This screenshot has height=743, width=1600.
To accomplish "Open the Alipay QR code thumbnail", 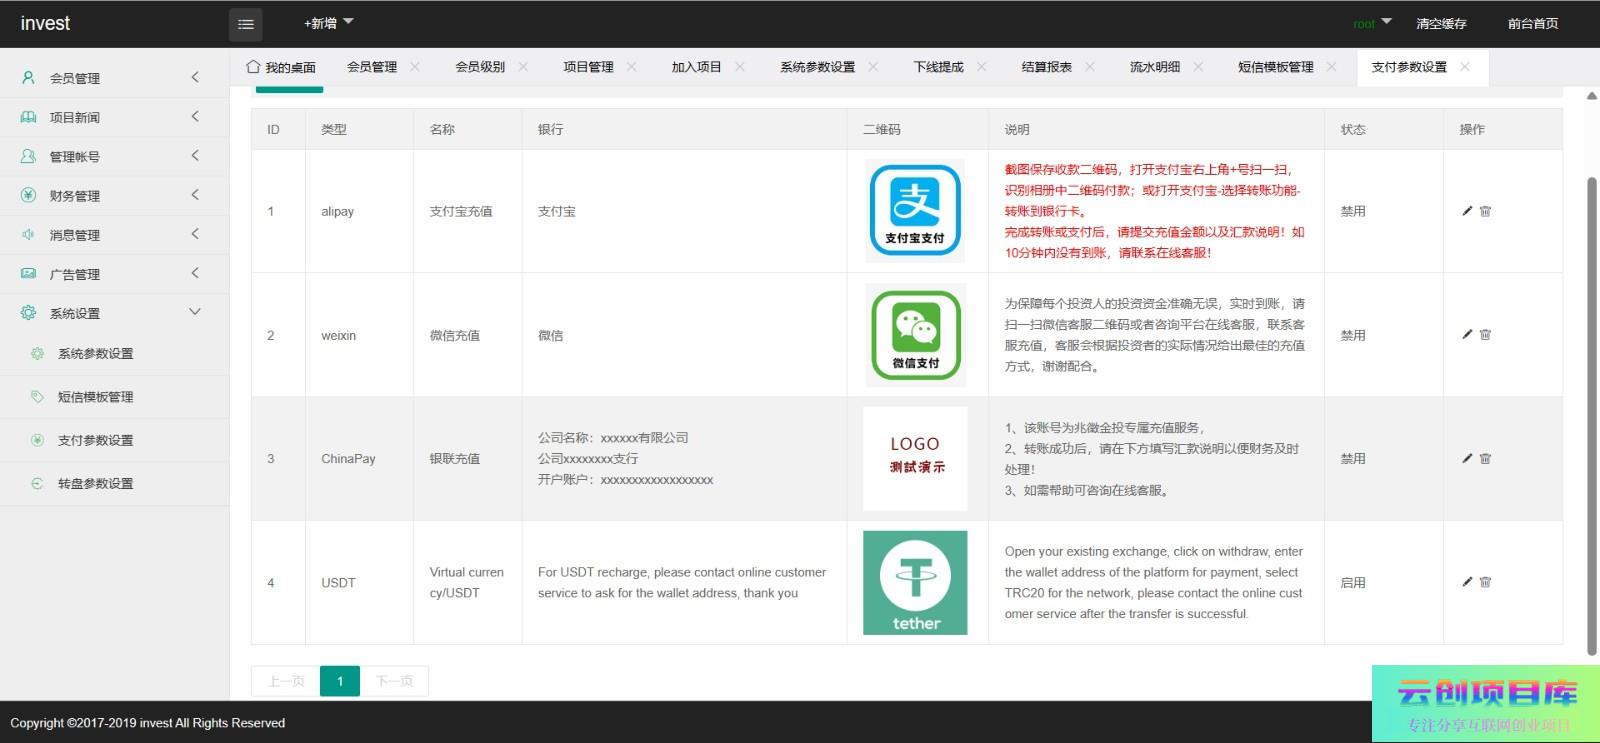I will pos(915,211).
